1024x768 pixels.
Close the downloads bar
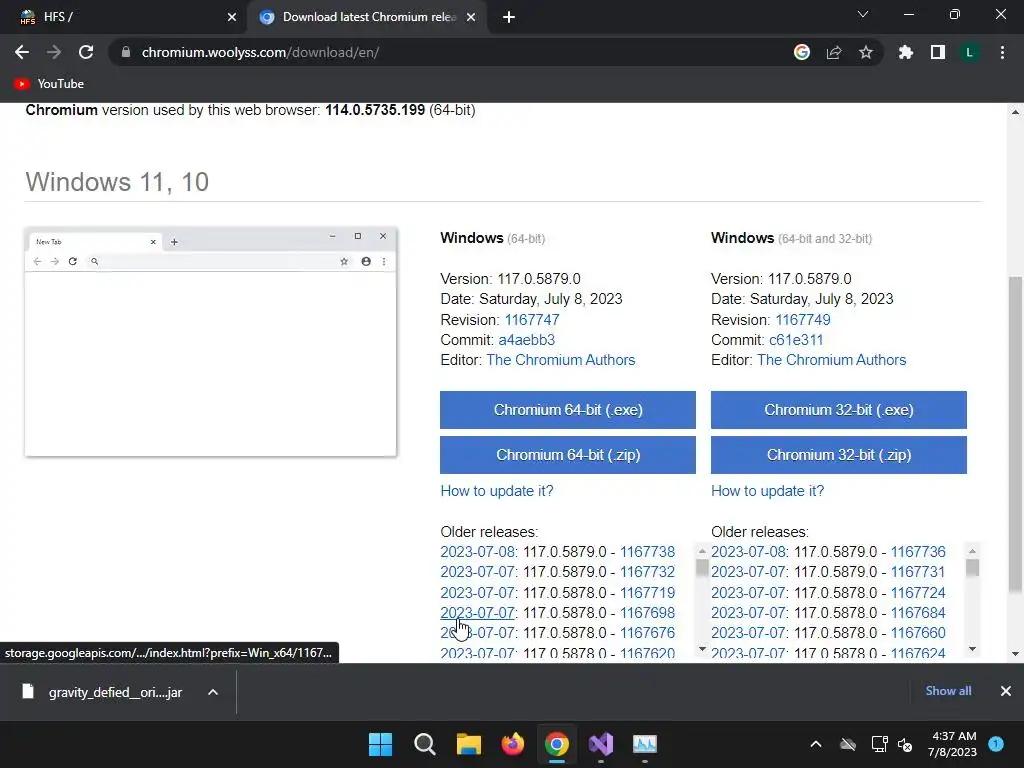1006,691
